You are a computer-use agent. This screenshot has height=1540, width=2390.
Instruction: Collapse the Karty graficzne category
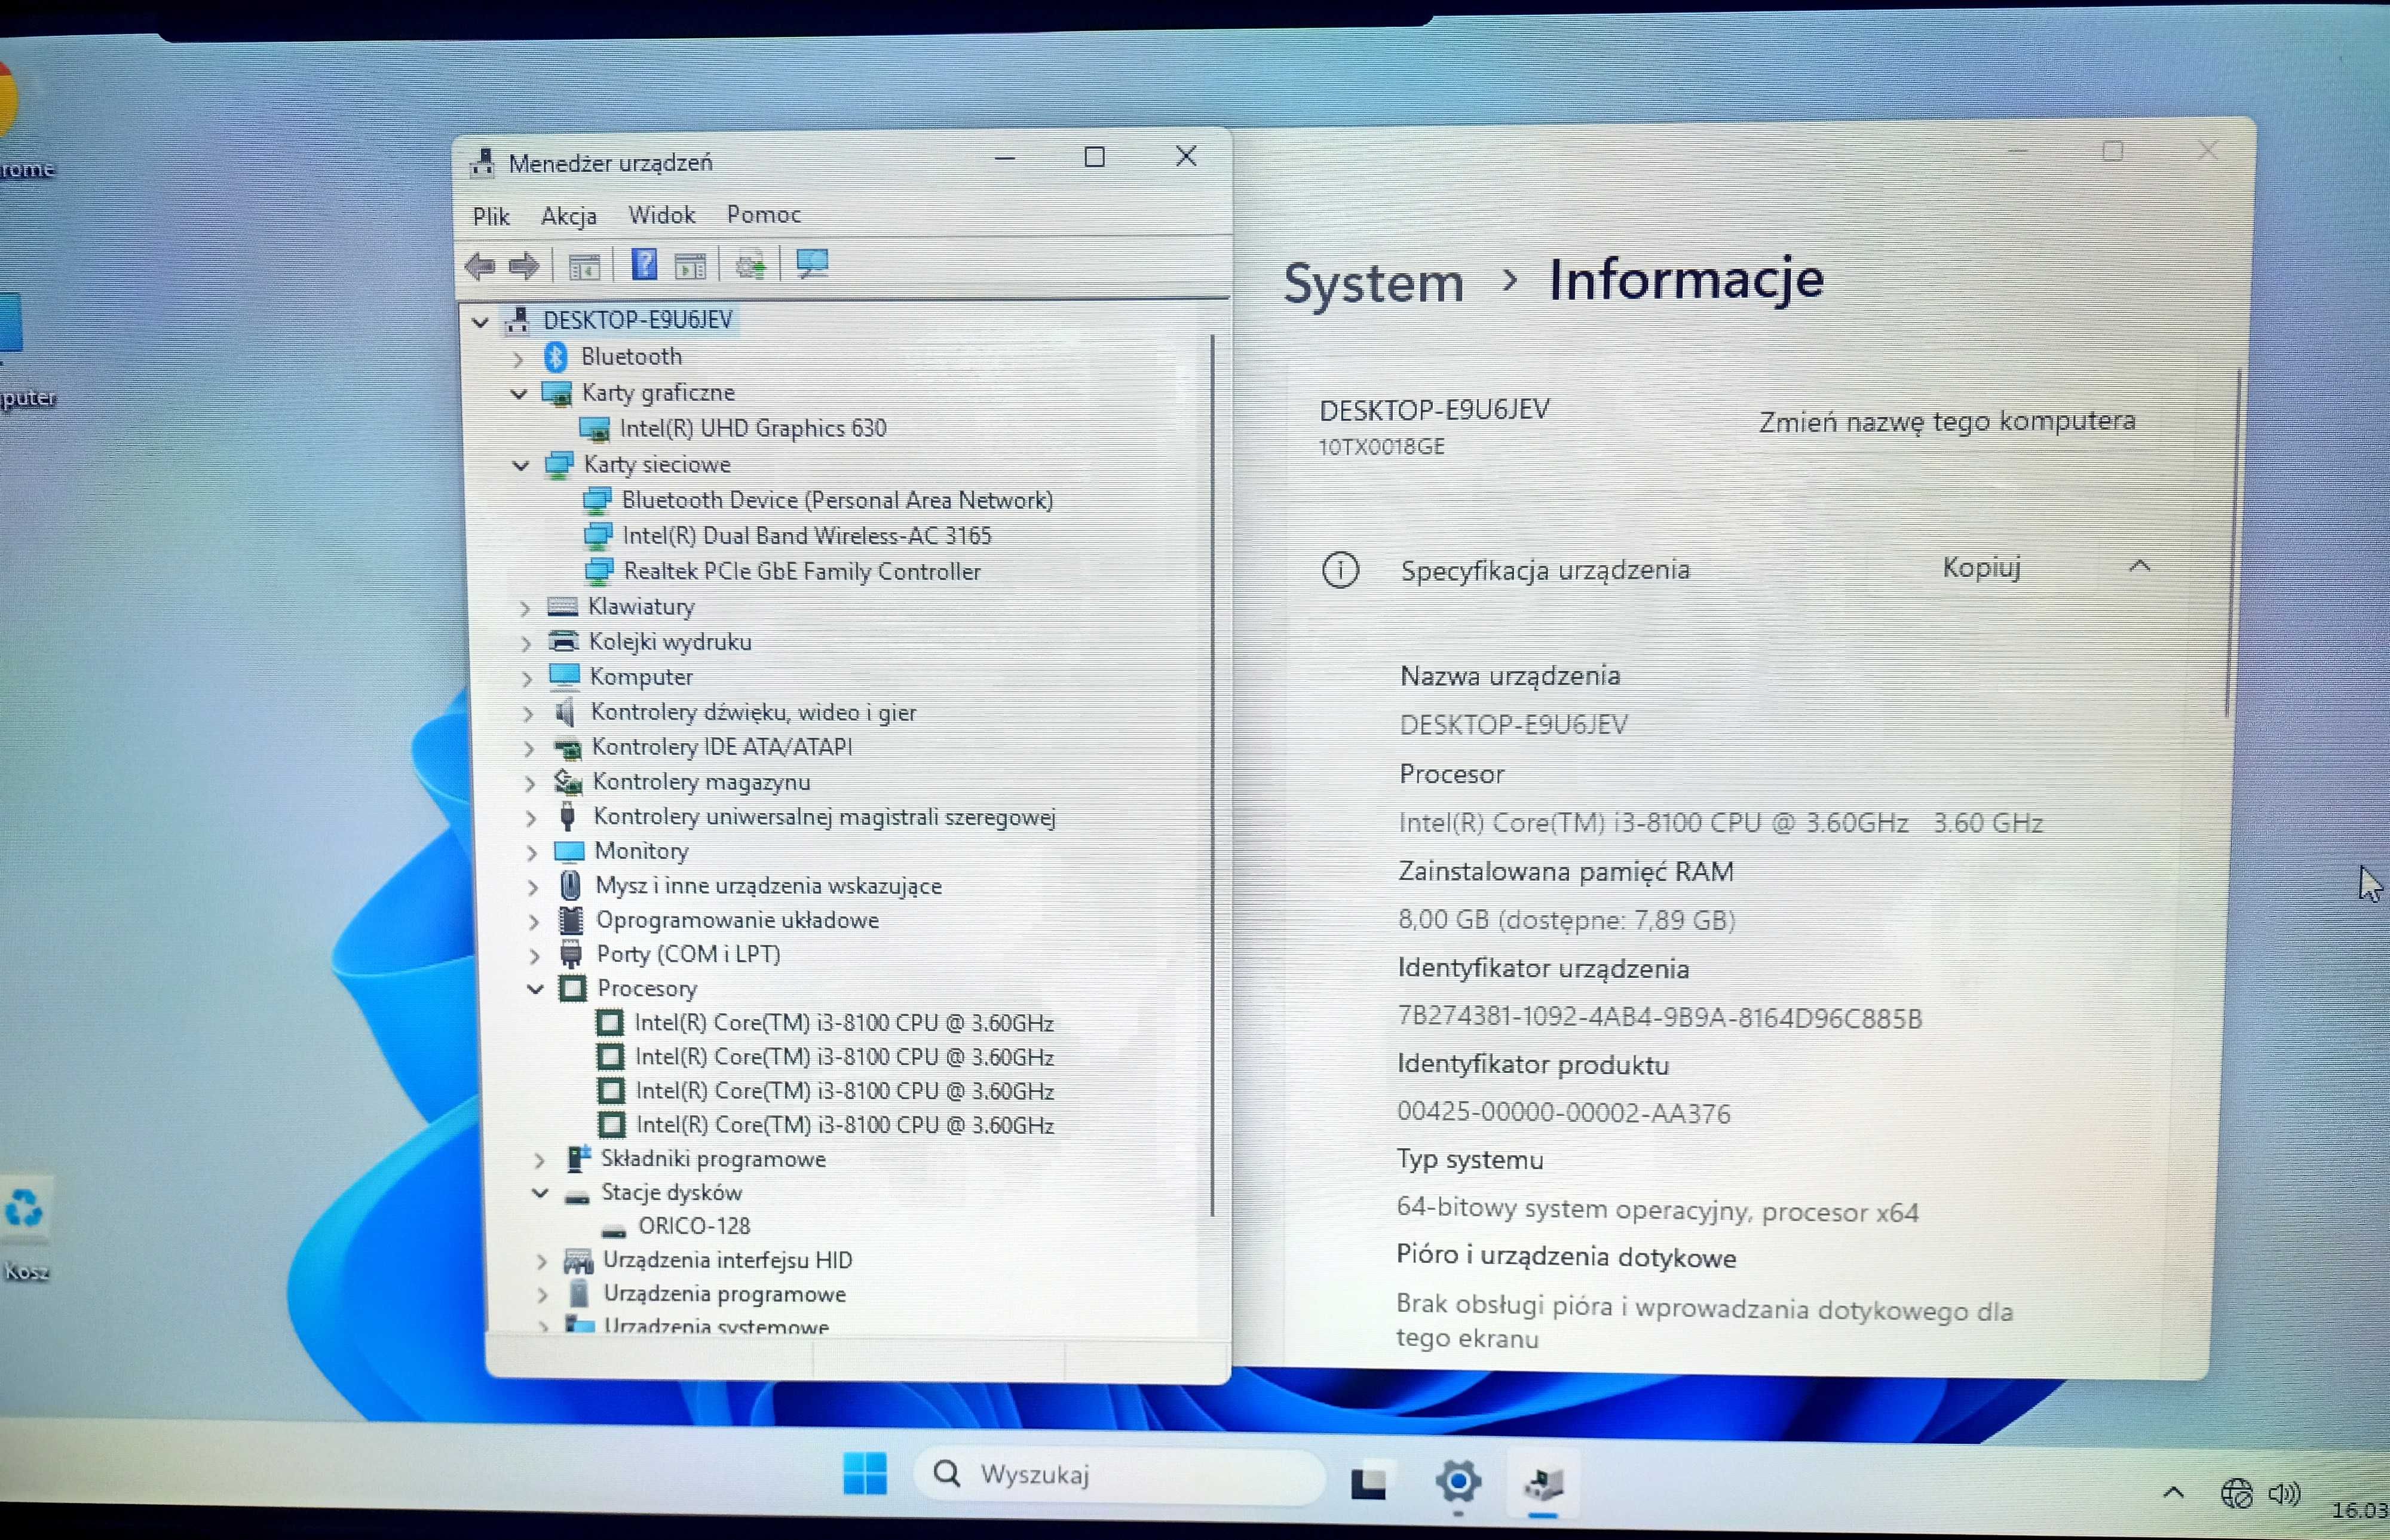(x=518, y=394)
